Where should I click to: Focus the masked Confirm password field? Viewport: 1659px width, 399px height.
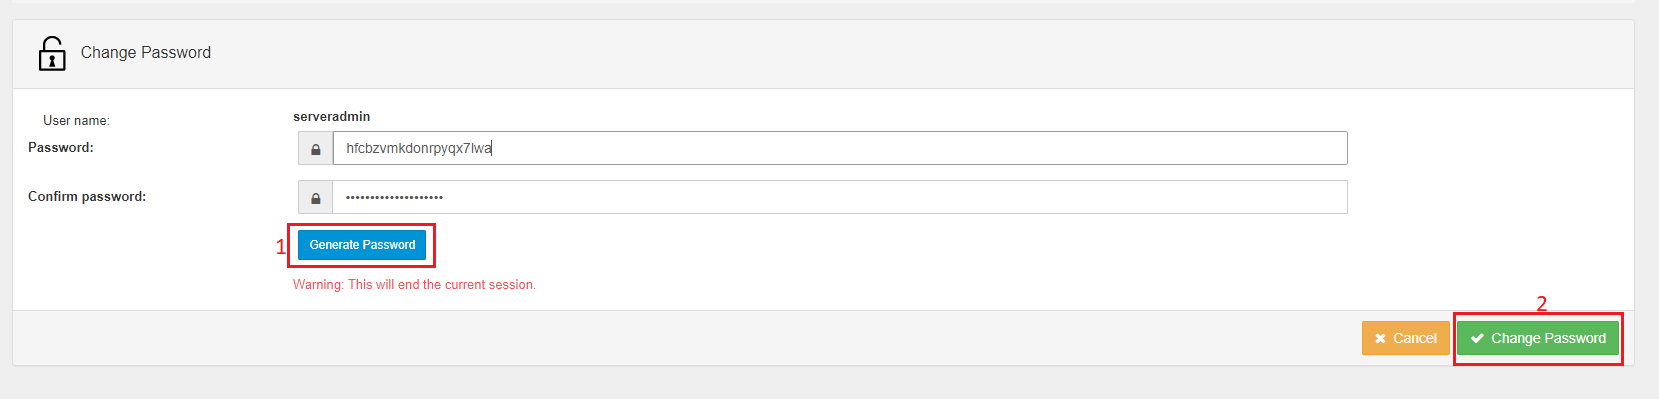[x=840, y=197]
